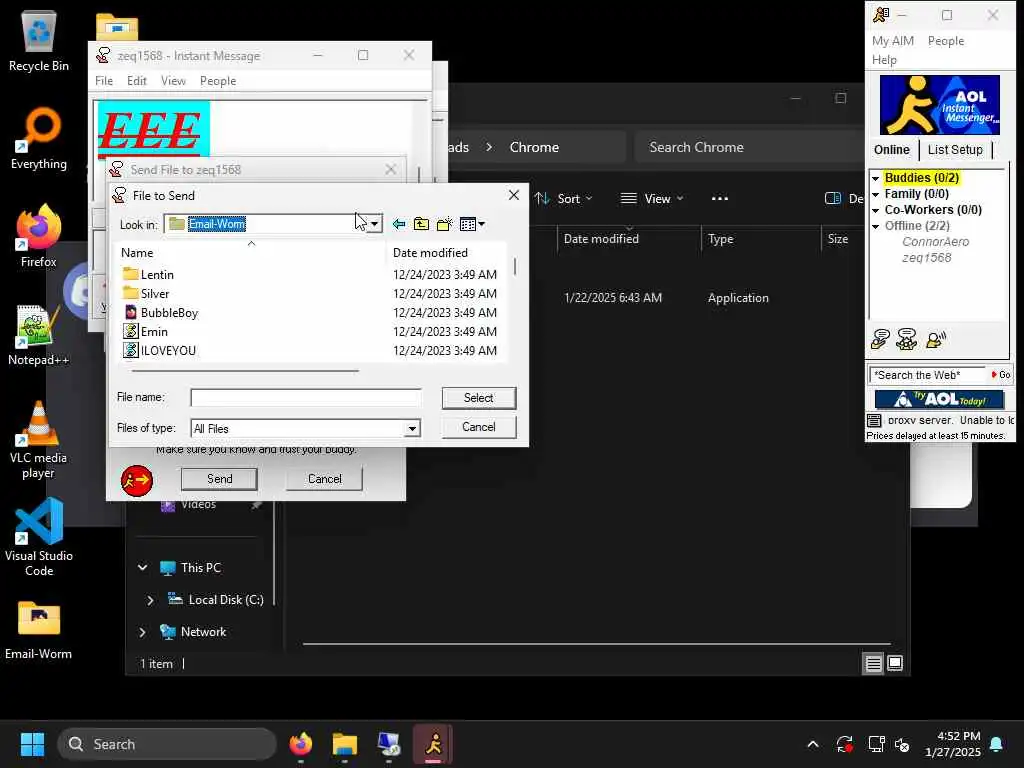Expand Network in navigation pane
Image resolution: width=1024 pixels, height=768 pixels.
(x=142, y=632)
